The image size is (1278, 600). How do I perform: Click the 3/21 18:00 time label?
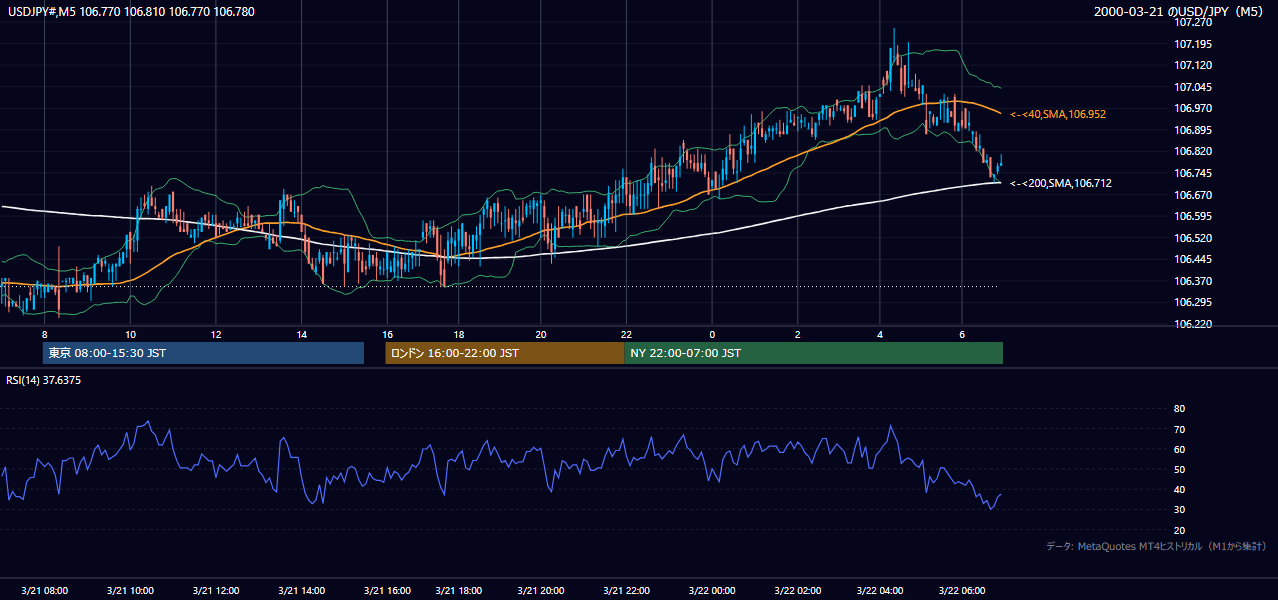(460, 591)
